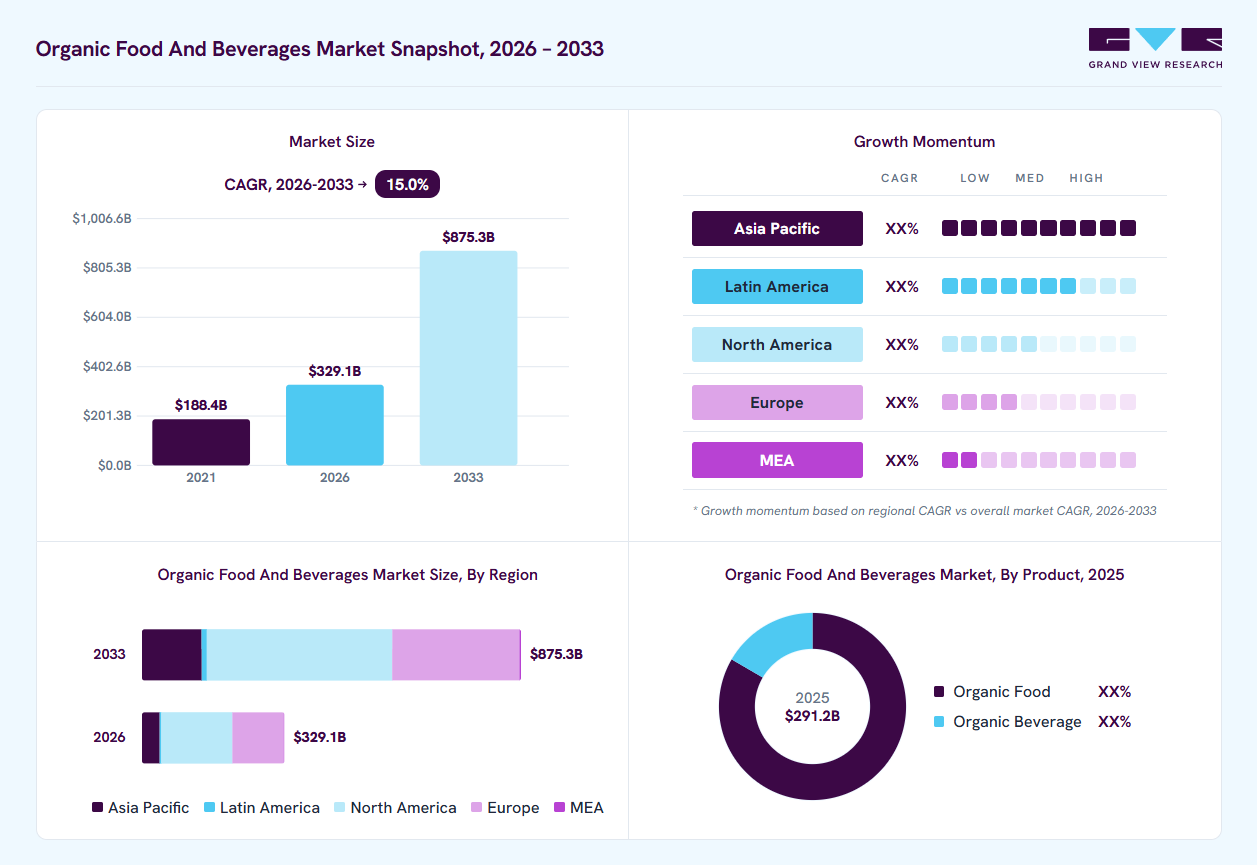Click Asia Pacific momentum indicator squares
Image resolution: width=1257 pixels, height=865 pixels.
pos(1039,228)
